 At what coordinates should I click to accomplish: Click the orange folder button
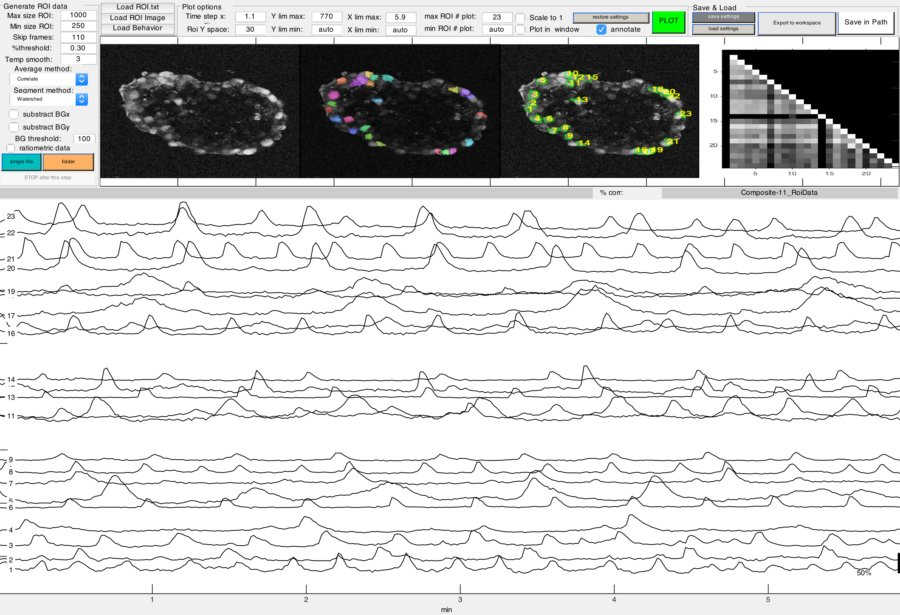[x=68, y=162]
